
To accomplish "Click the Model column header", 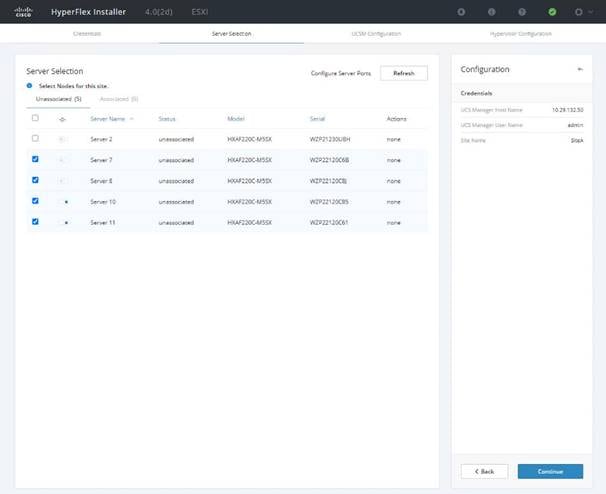I will 236,119.
